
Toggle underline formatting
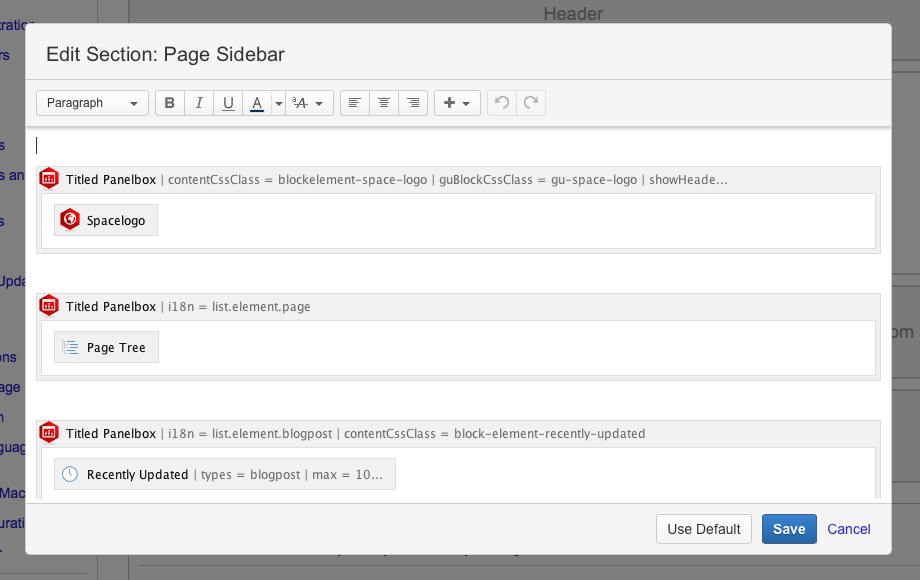click(x=228, y=102)
